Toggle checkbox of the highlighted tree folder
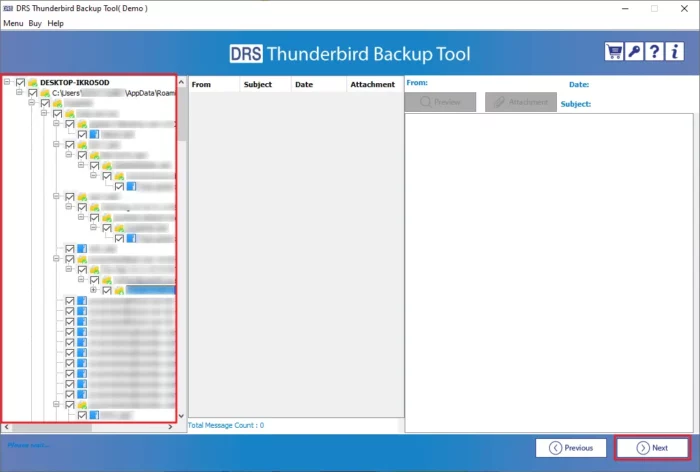 107,290
